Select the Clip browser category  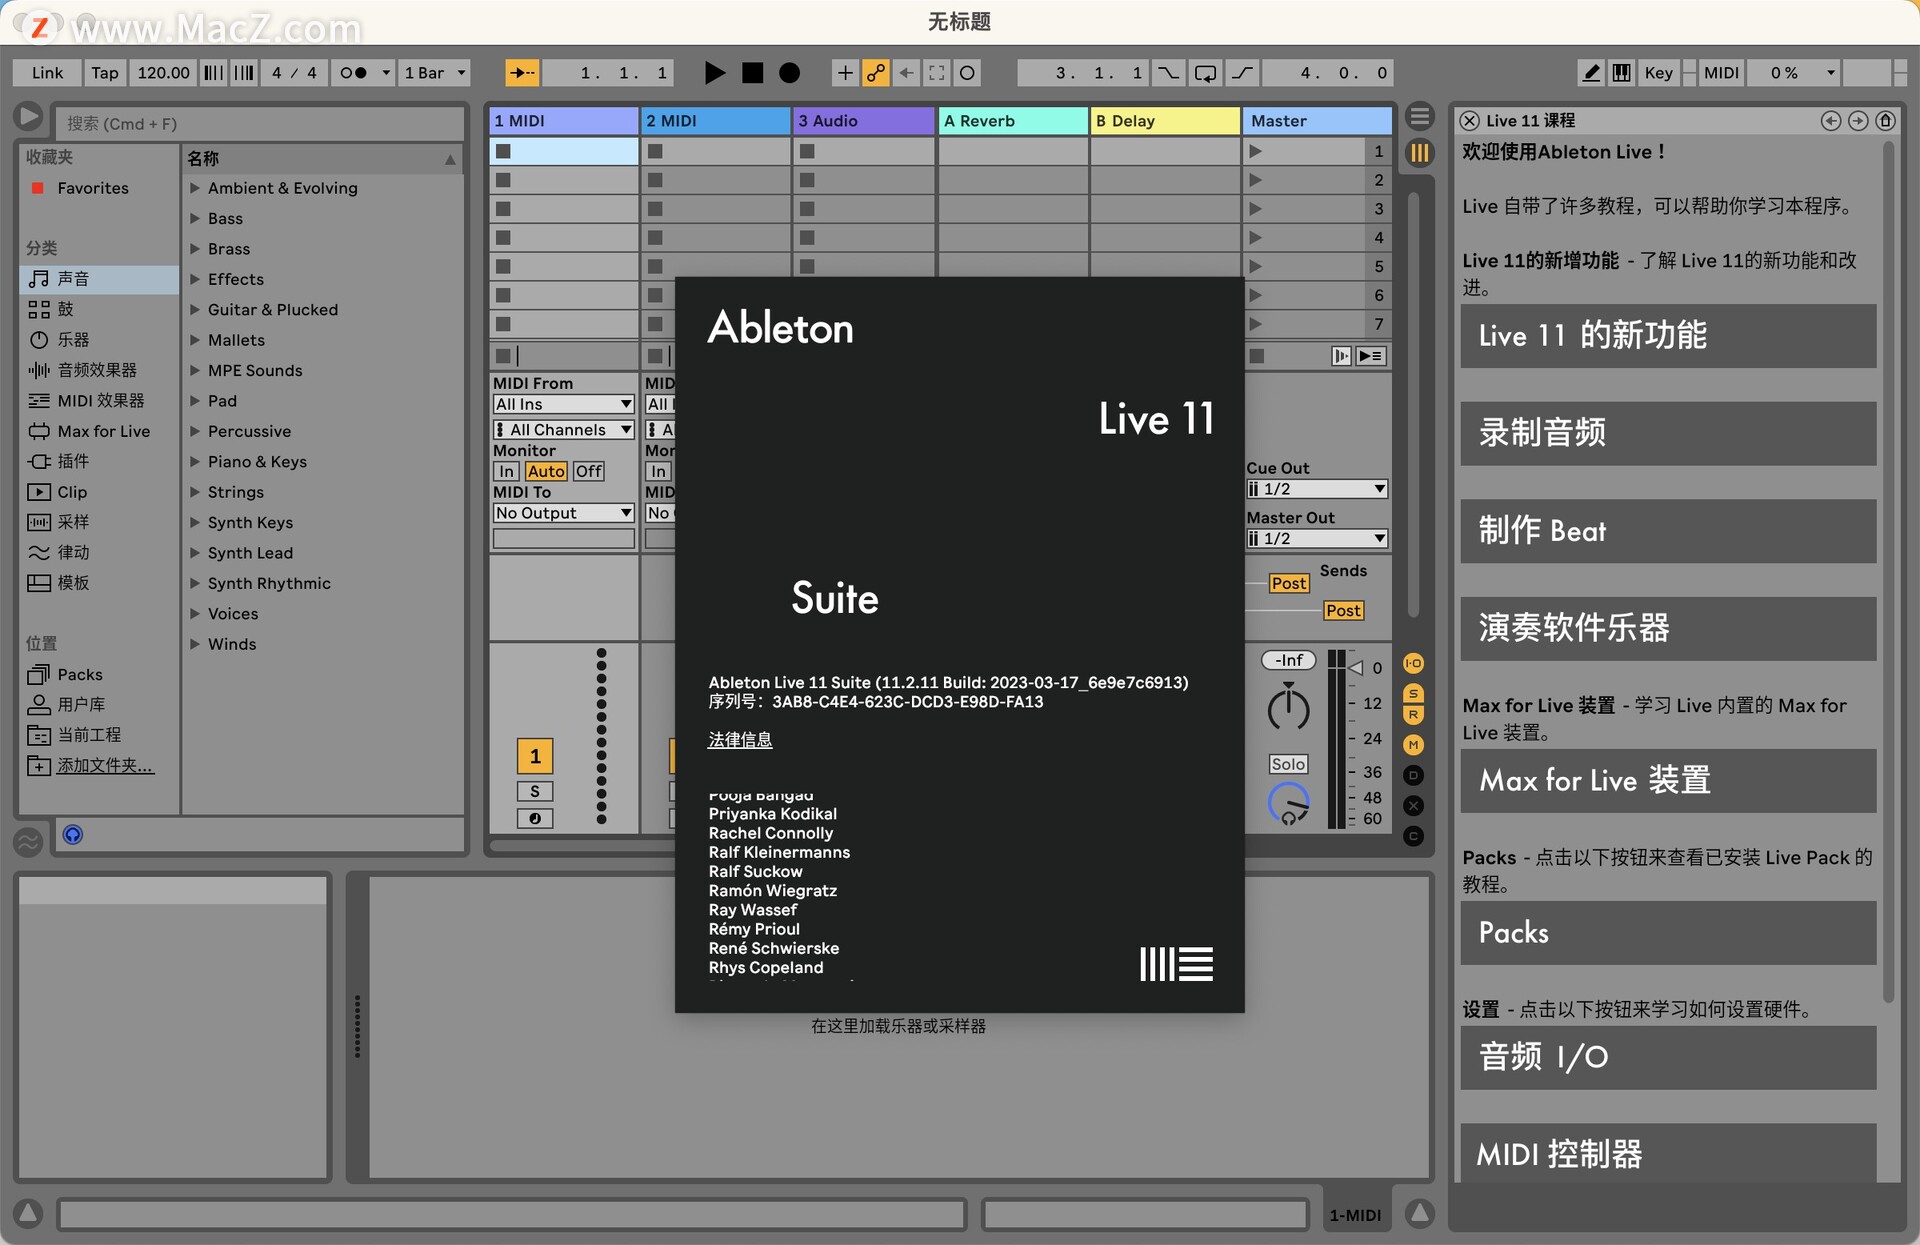pyautogui.click(x=99, y=492)
